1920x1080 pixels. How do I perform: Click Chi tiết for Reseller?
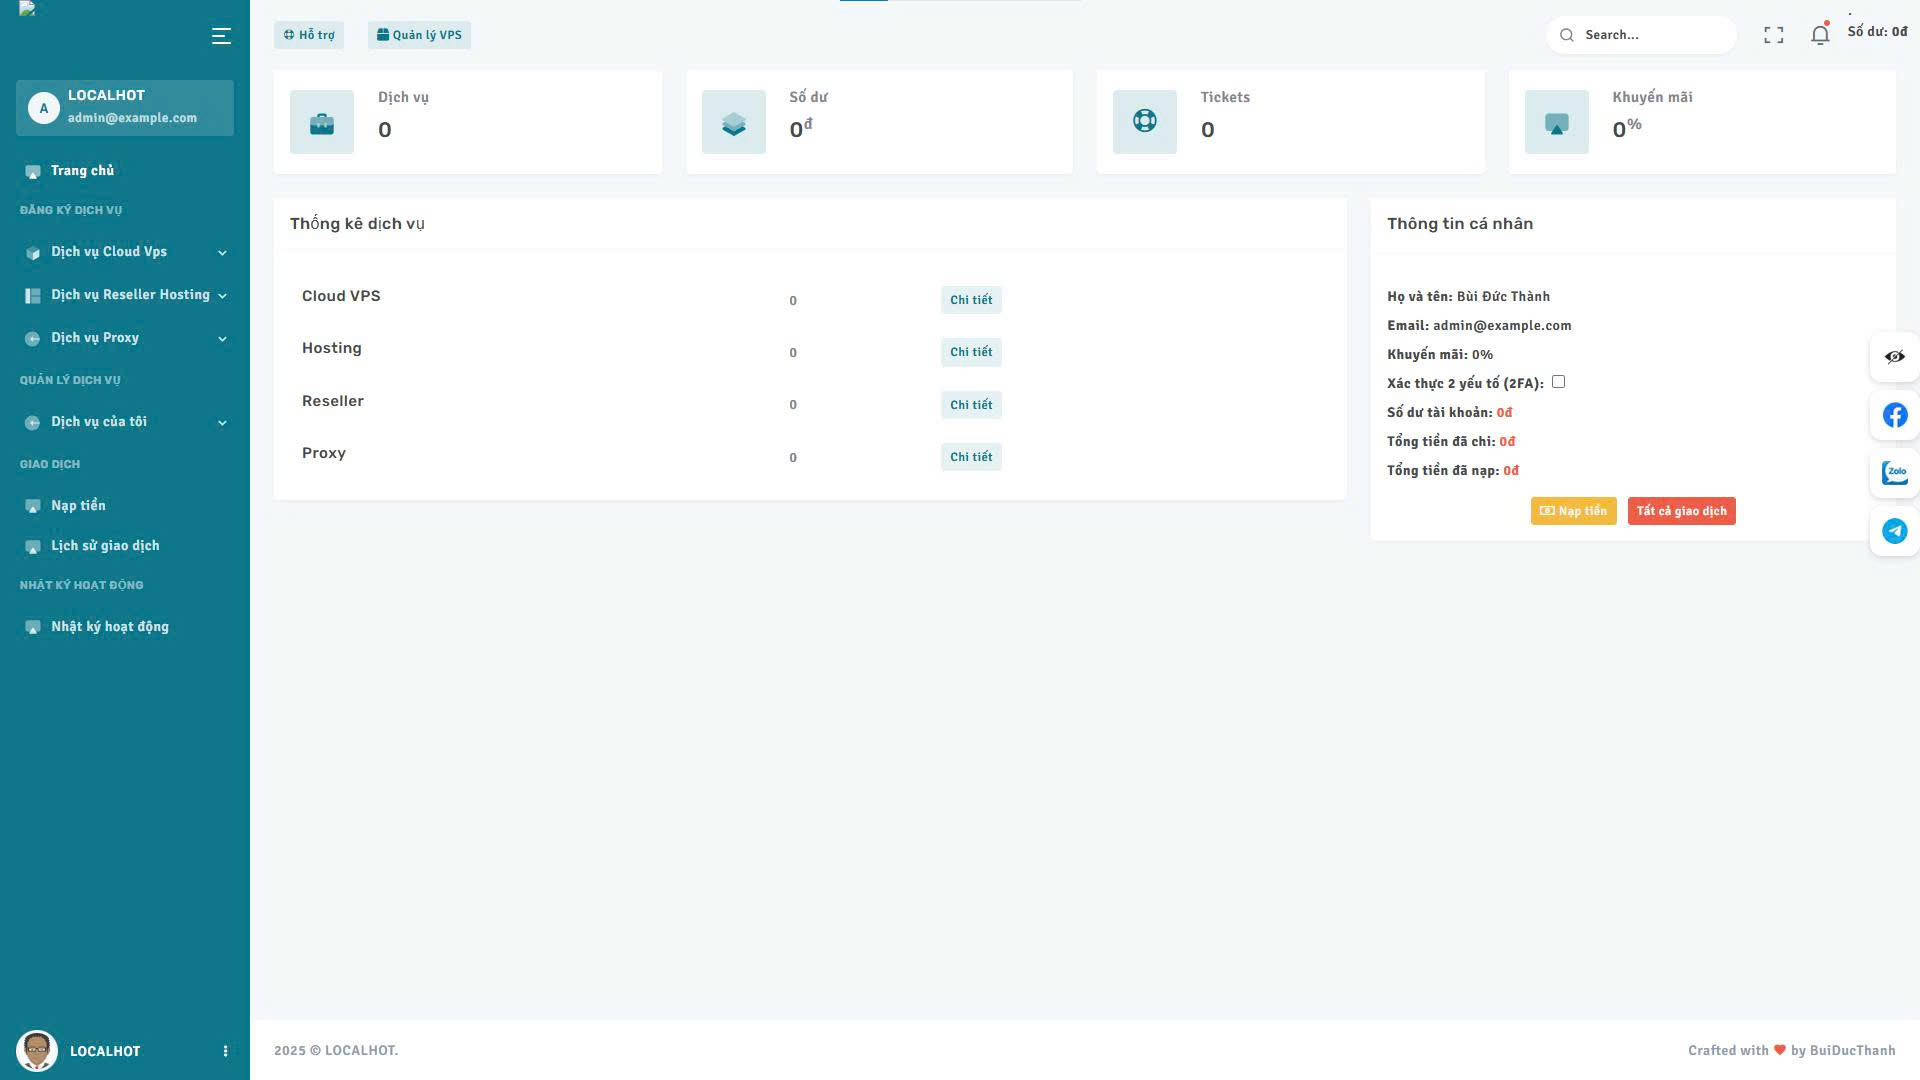coord(971,405)
